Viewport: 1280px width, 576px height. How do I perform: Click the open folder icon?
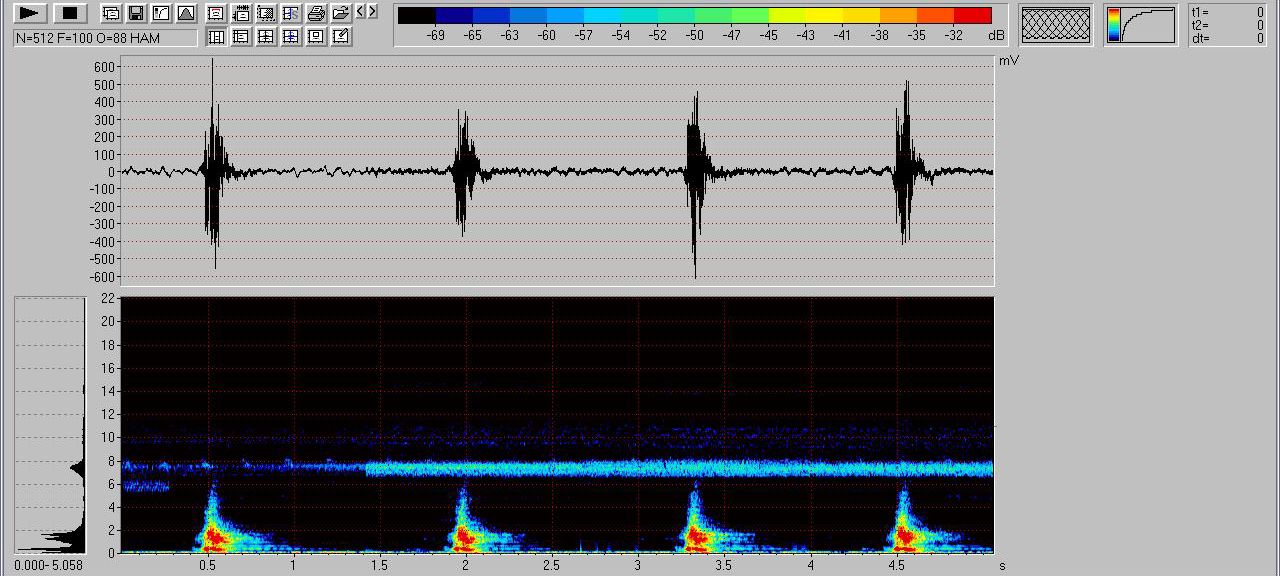click(341, 13)
